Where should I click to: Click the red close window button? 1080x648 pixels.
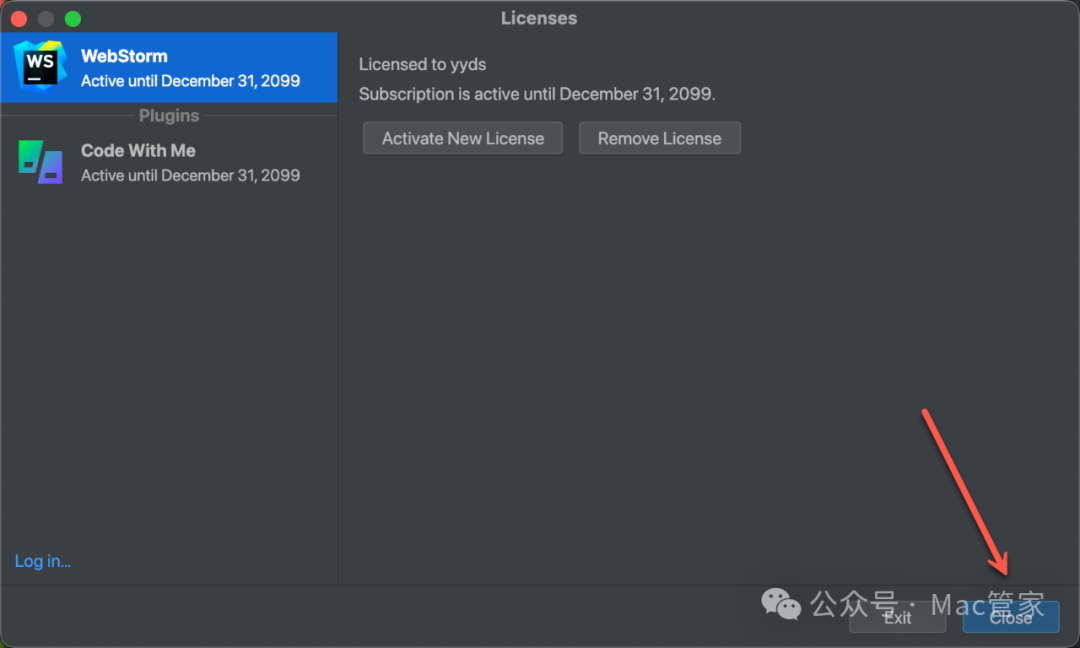(x=19, y=19)
